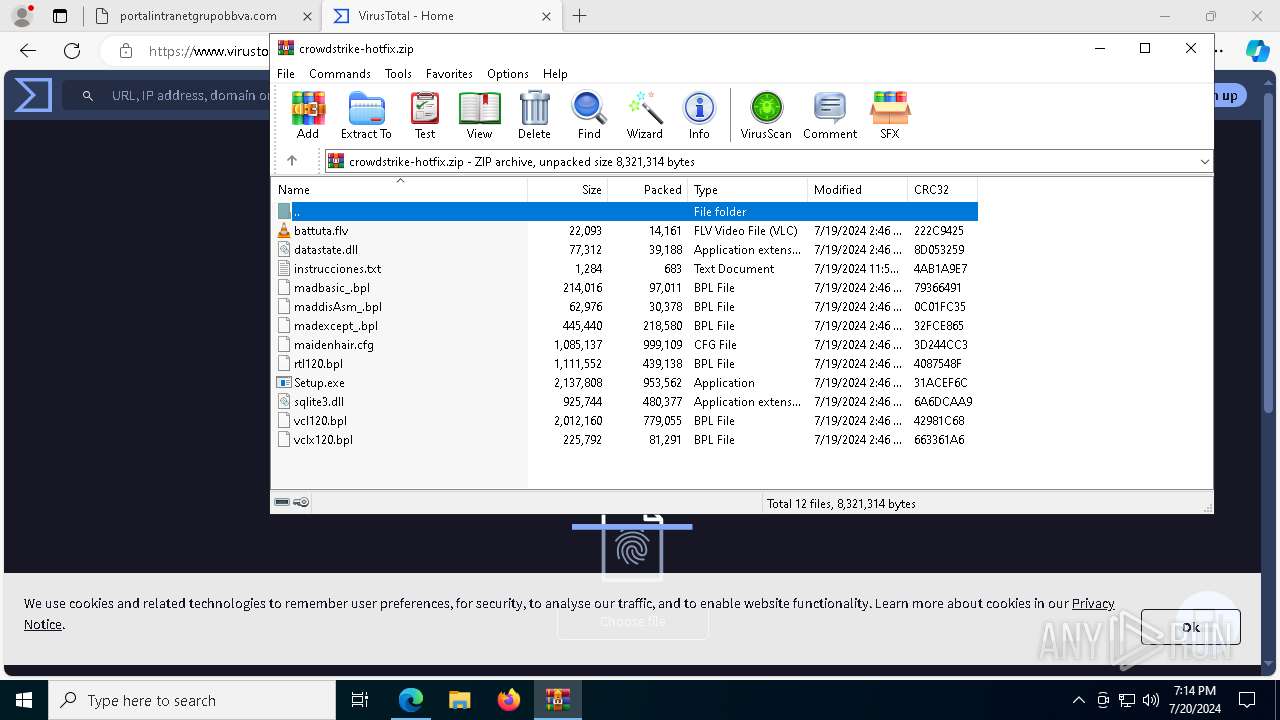Select maddisAsm_.bpl file
1280x720 pixels.
click(625, 307)
